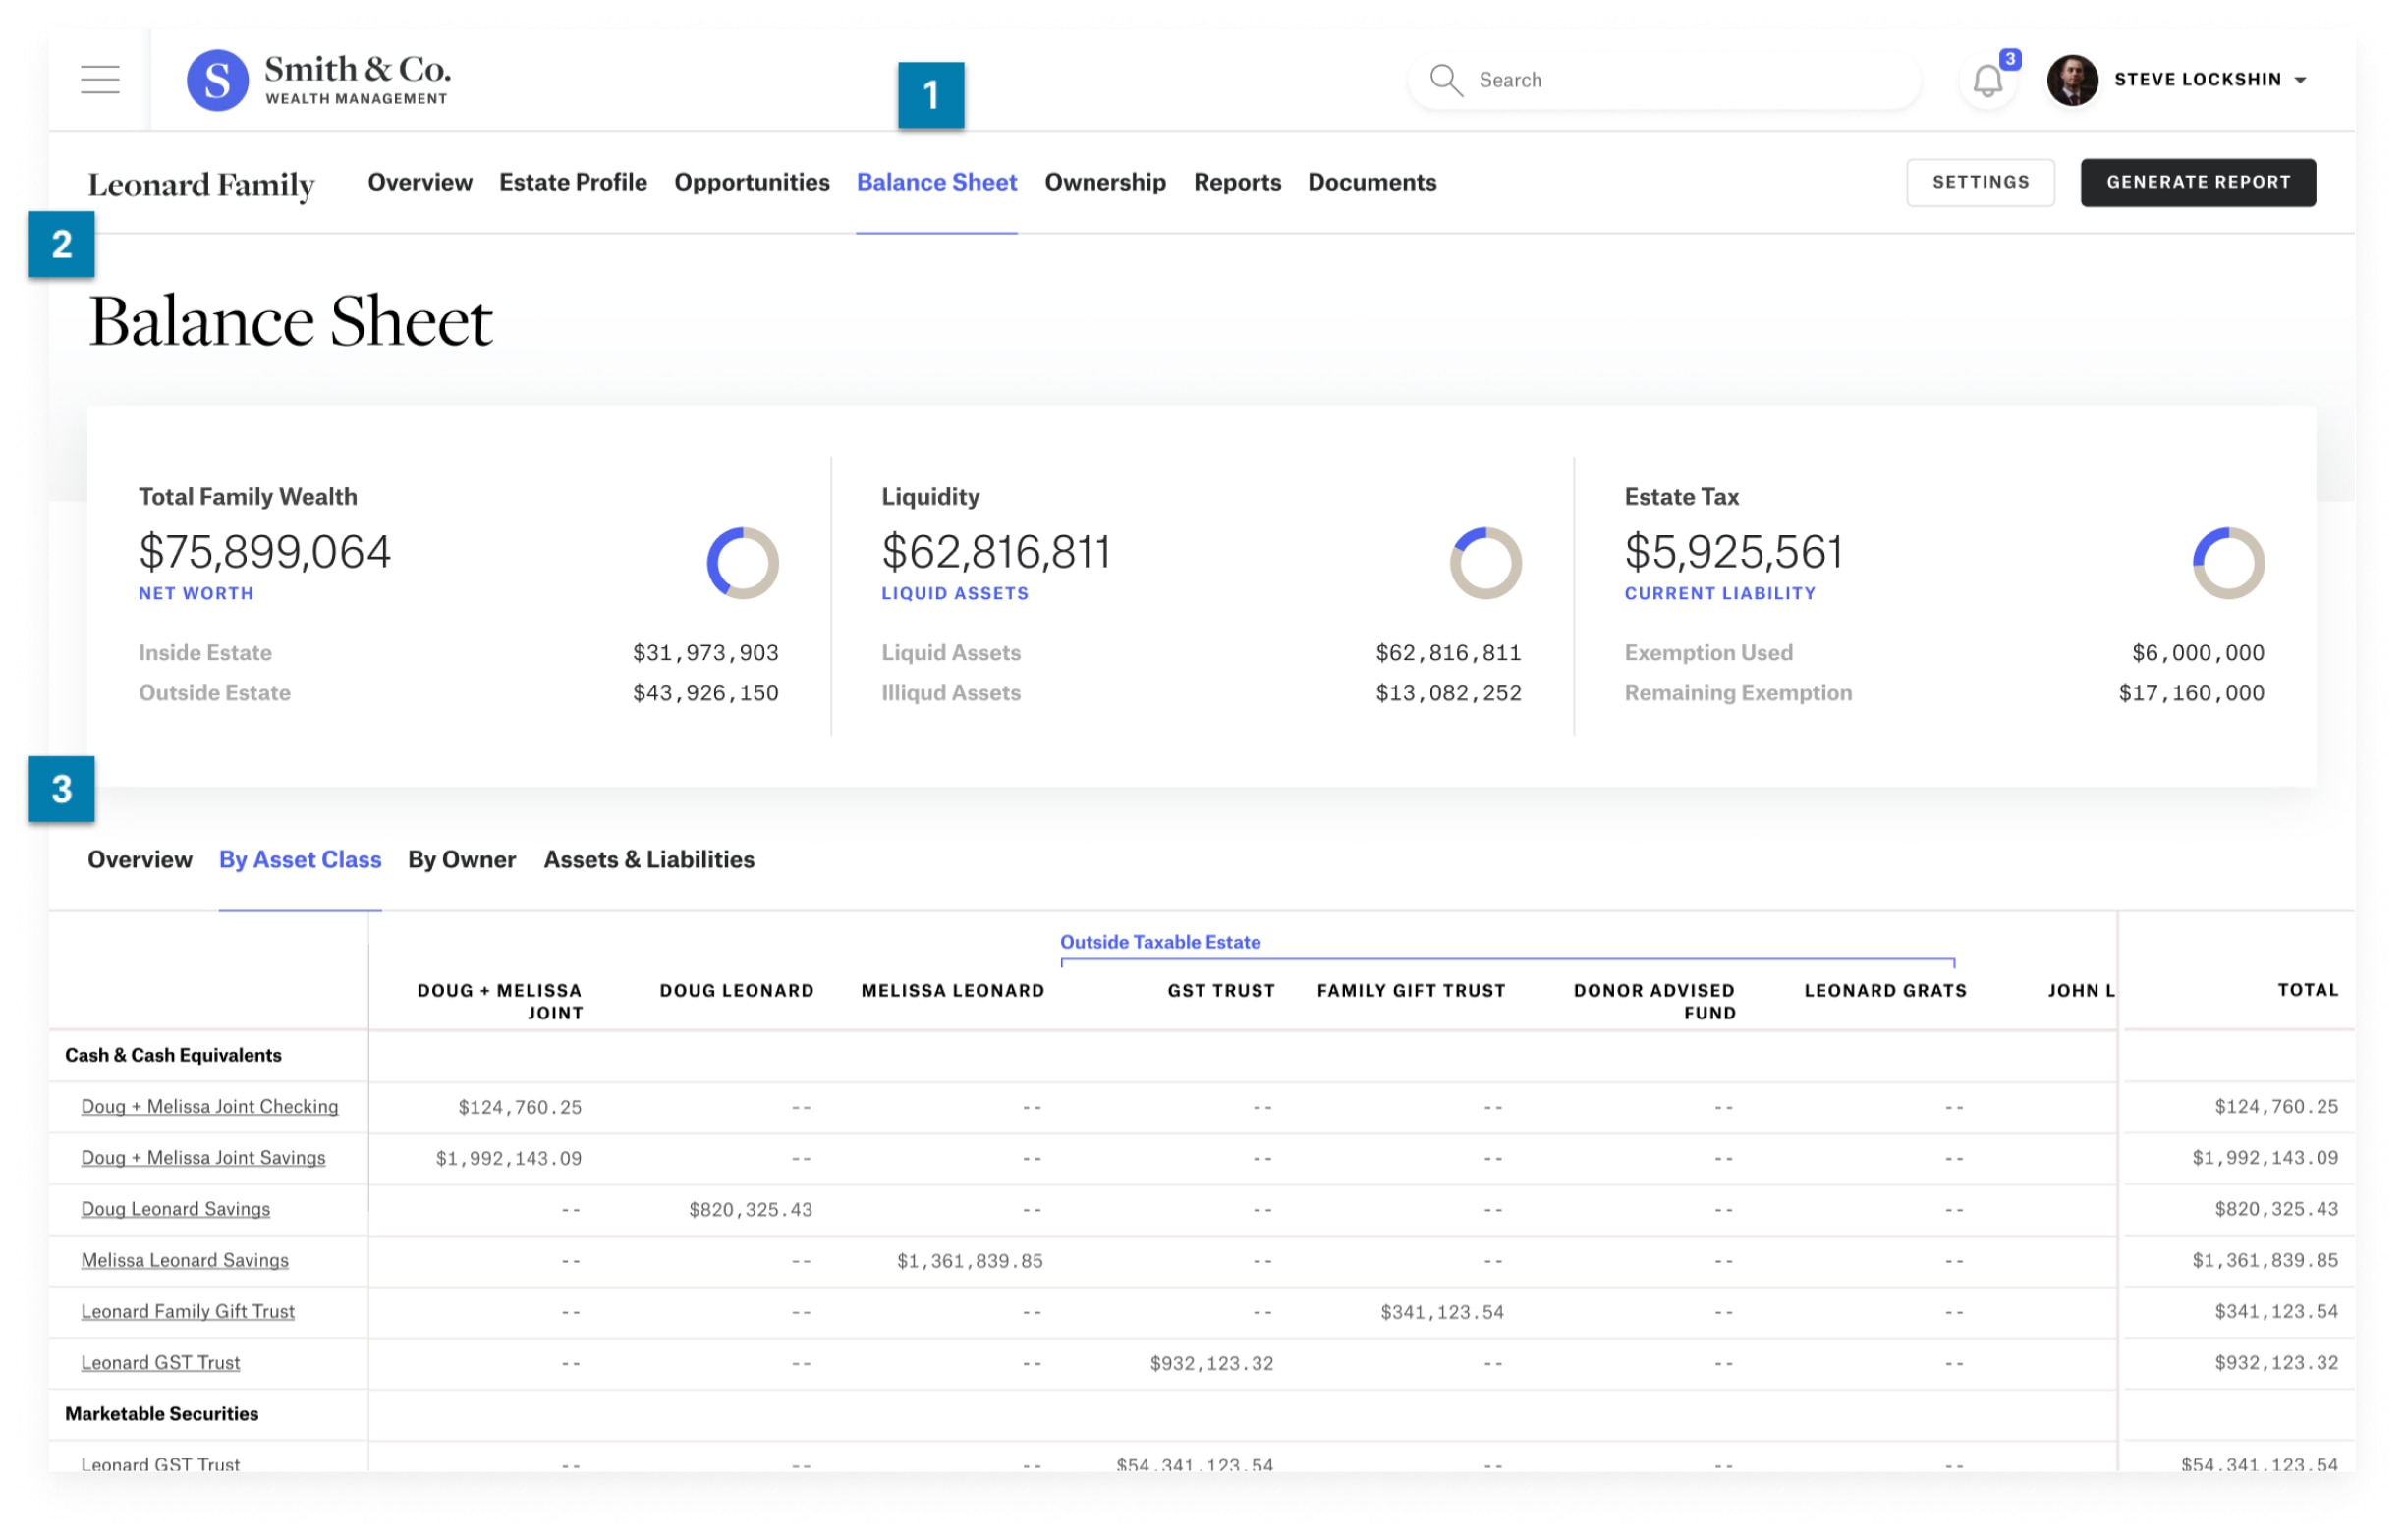
Task: Click the Illiquid Assets value $13,082,252
Action: click(x=1448, y=693)
